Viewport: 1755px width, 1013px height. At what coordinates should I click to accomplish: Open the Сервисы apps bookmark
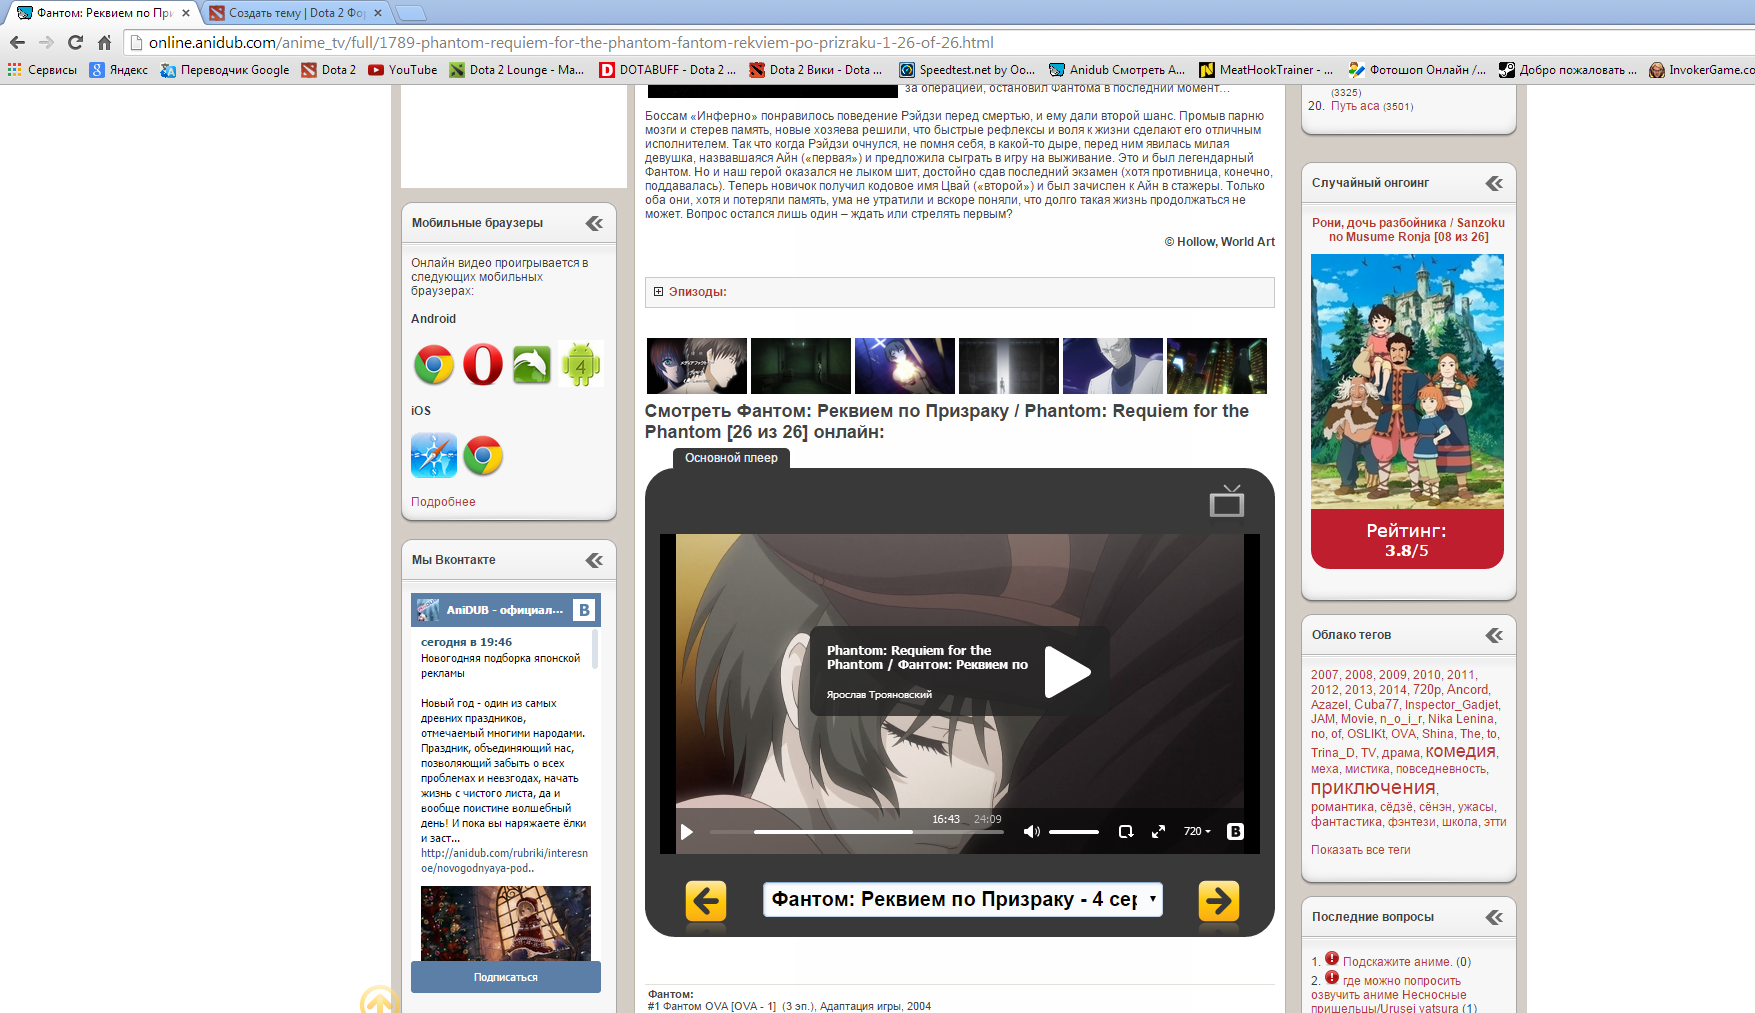click(42, 70)
